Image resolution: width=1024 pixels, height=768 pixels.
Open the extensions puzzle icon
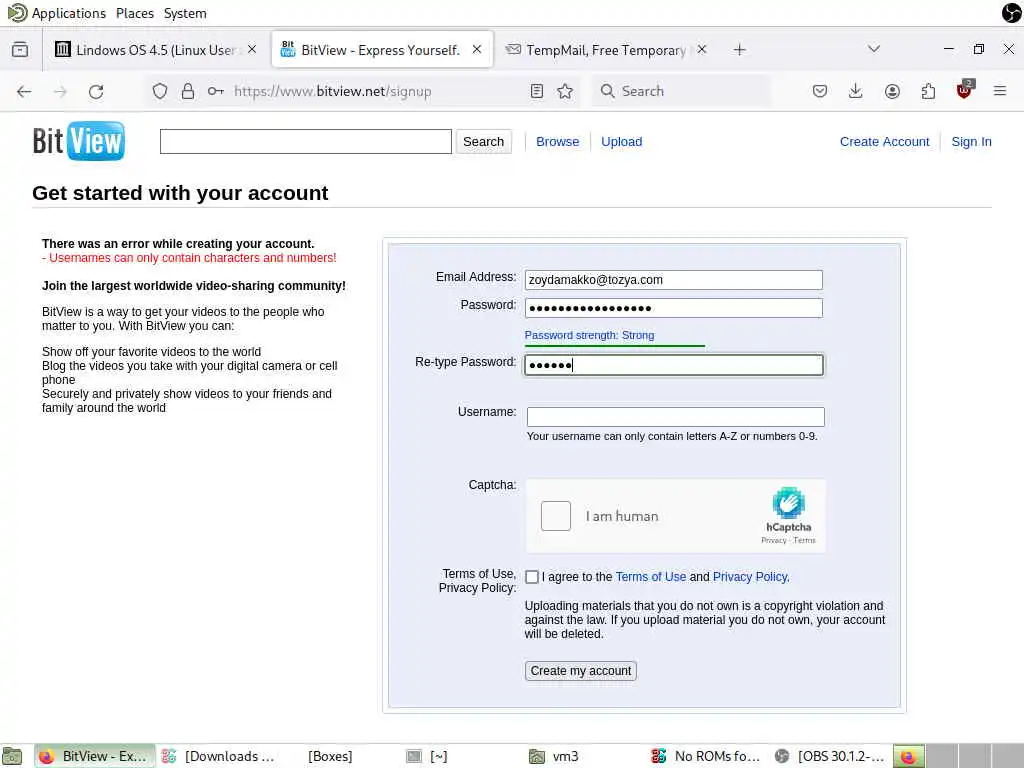point(928,91)
